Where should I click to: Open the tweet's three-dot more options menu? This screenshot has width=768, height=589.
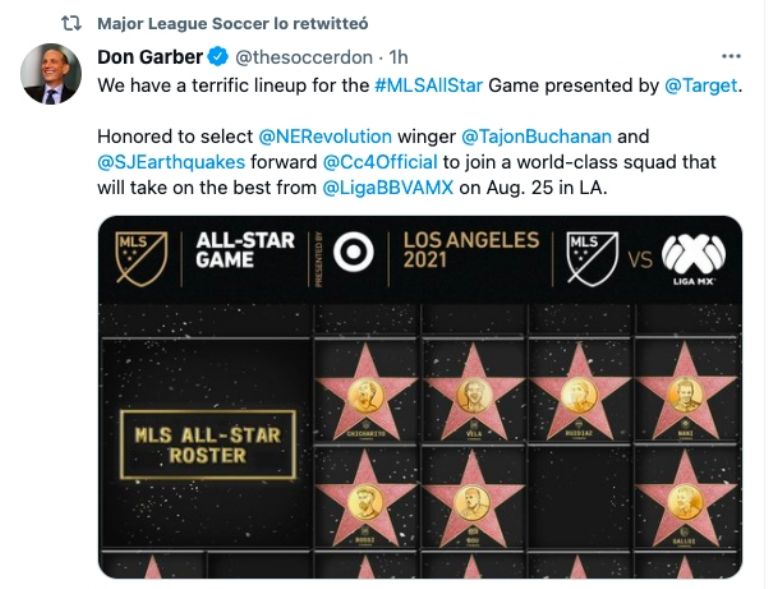click(732, 57)
